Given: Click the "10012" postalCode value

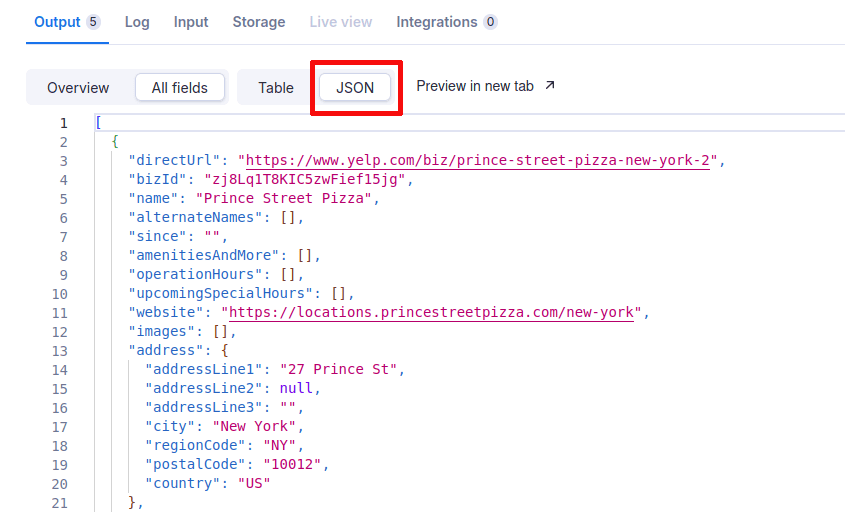Looking at the screenshot, I should pos(292,465).
